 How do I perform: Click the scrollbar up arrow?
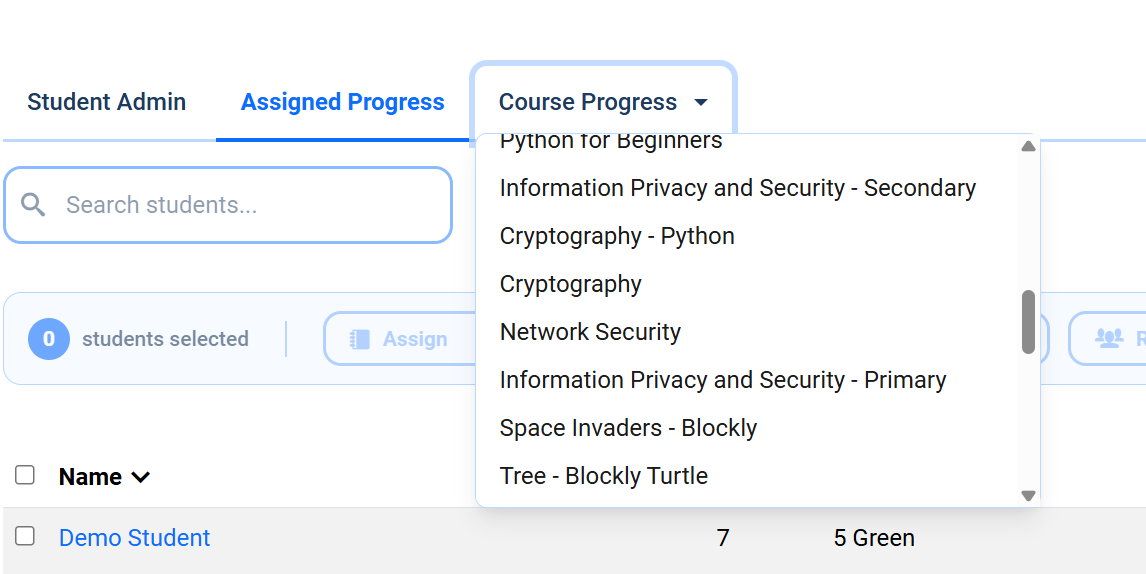pos(1028,147)
